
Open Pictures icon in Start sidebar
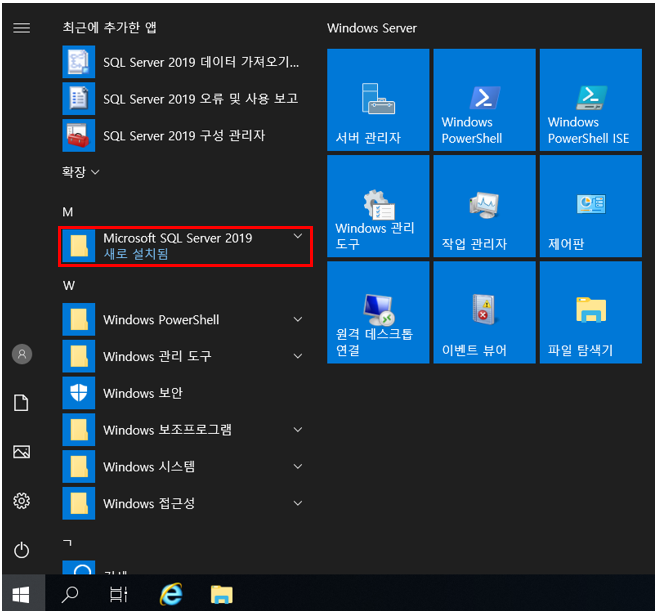[x=22, y=451]
